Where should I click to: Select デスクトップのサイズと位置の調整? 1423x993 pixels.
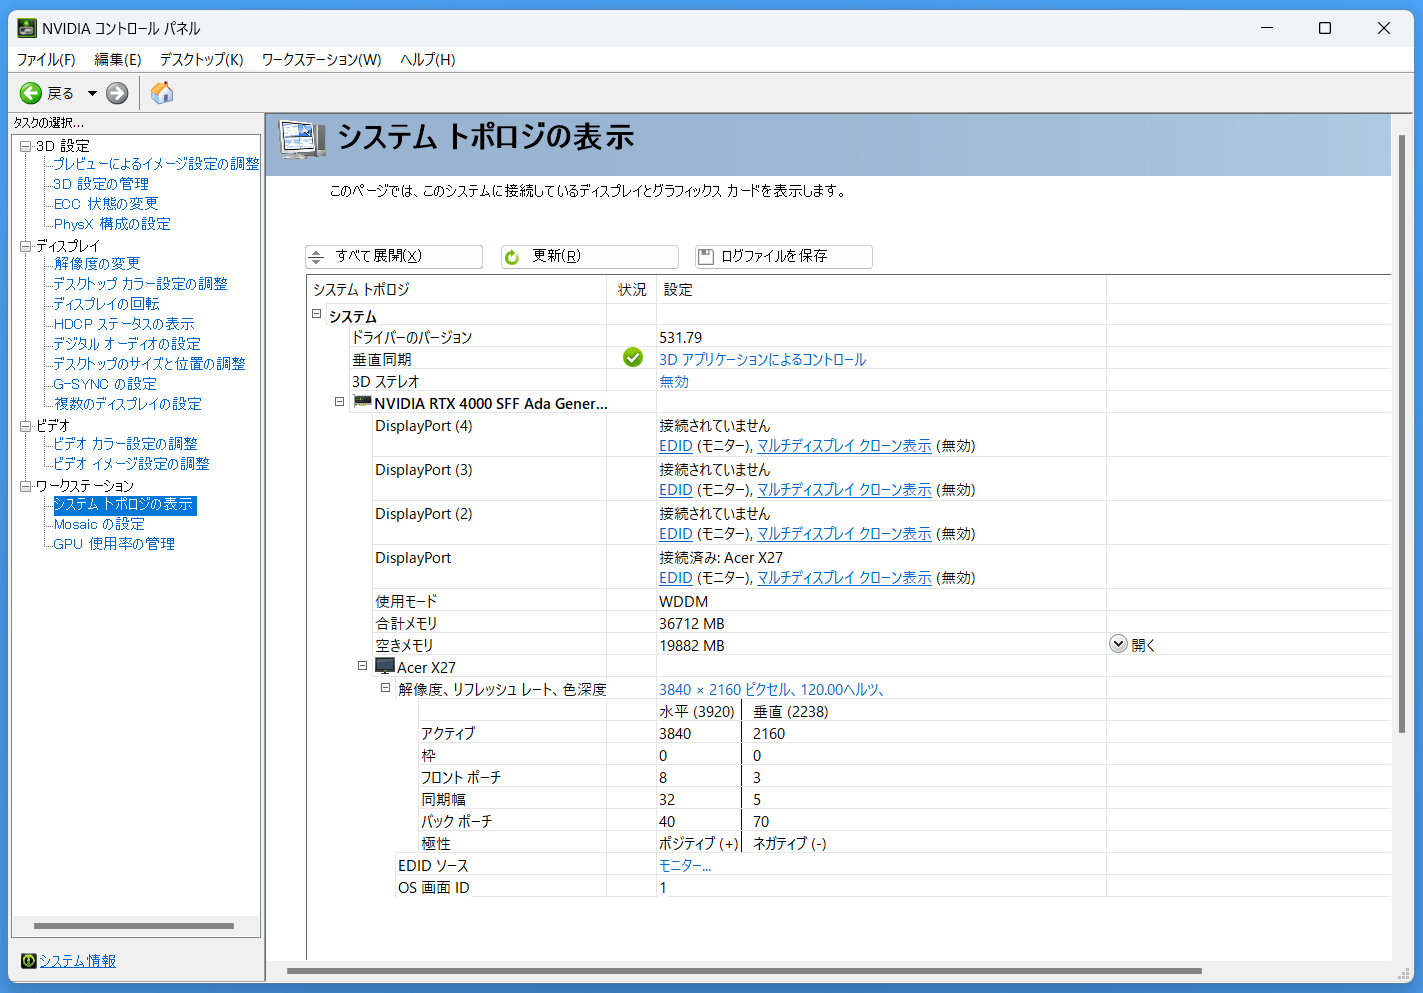click(x=149, y=364)
